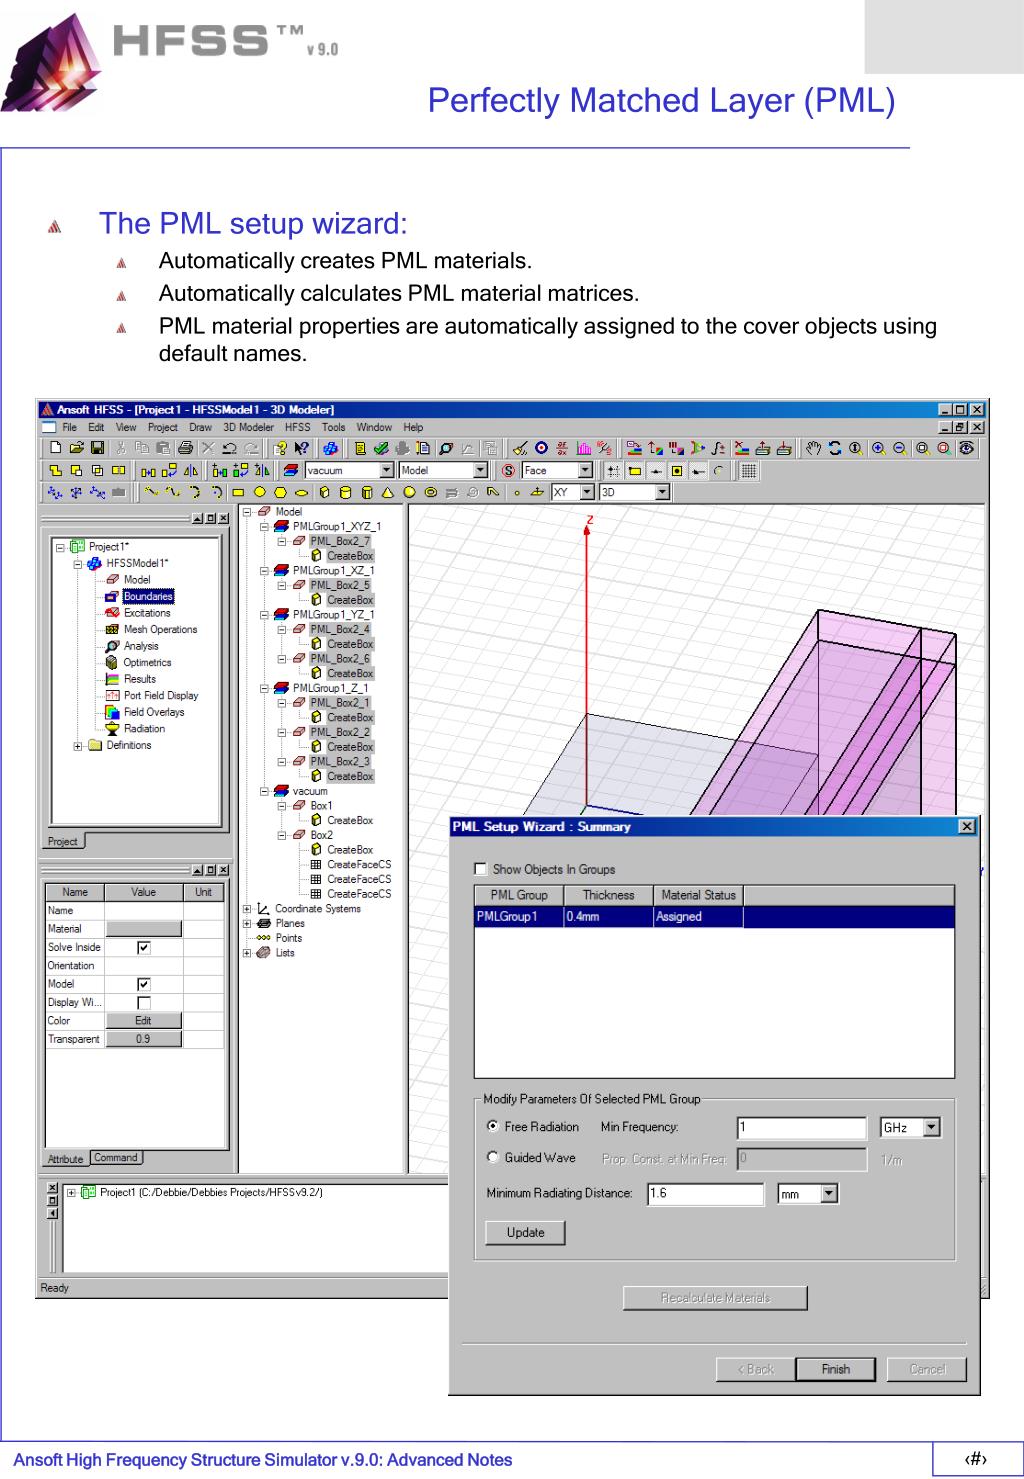Select the Draw Cylinder tool
Viewport: 1024px width, 1479px height.
pyautogui.click(x=345, y=493)
